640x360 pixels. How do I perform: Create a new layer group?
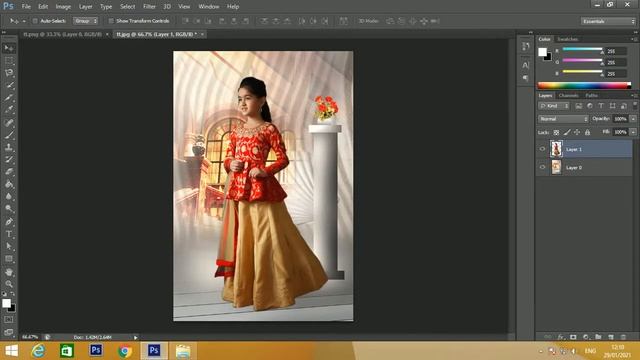point(598,337)
